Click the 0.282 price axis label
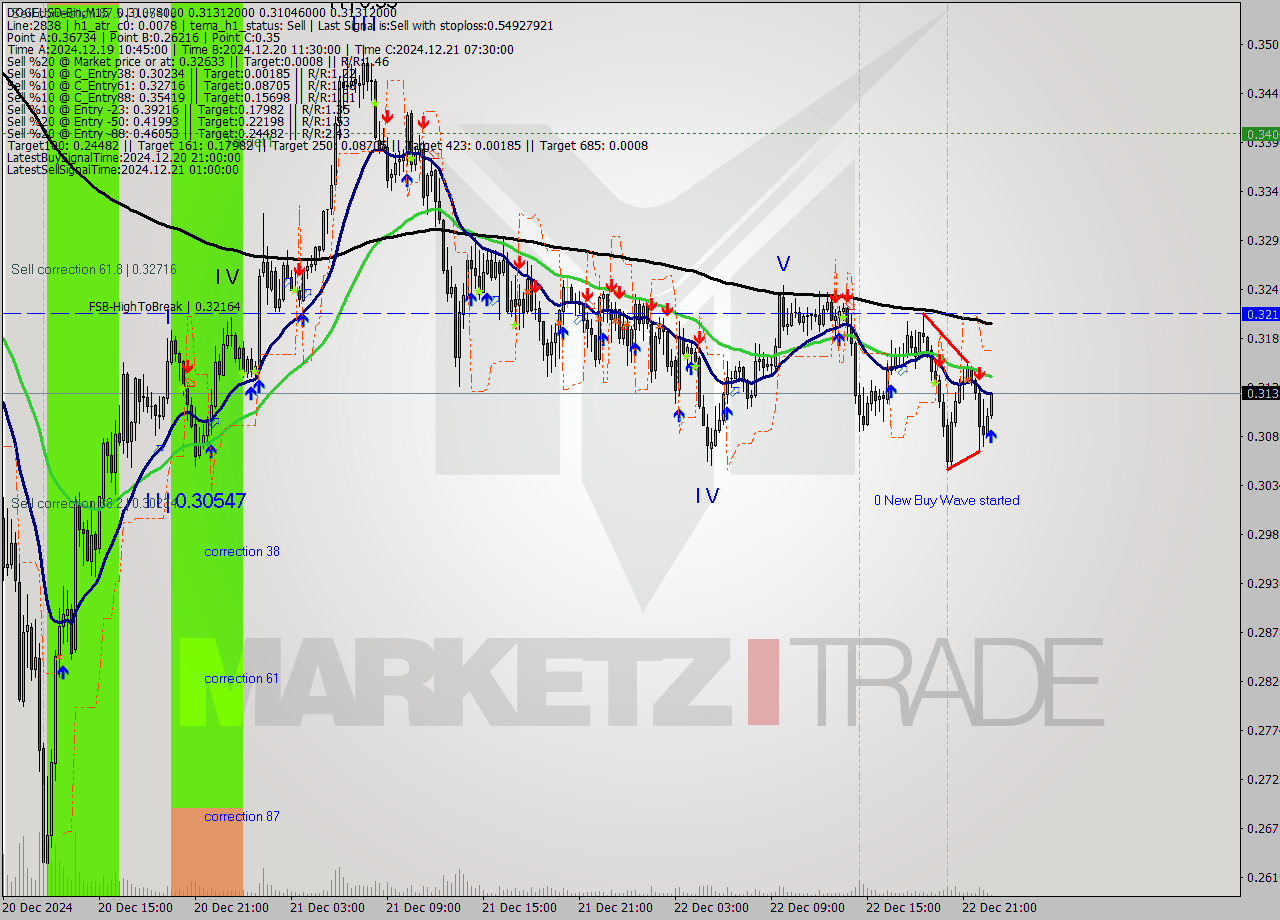The height and width of the screenshot is (920, 1280). click(1262, 681)
